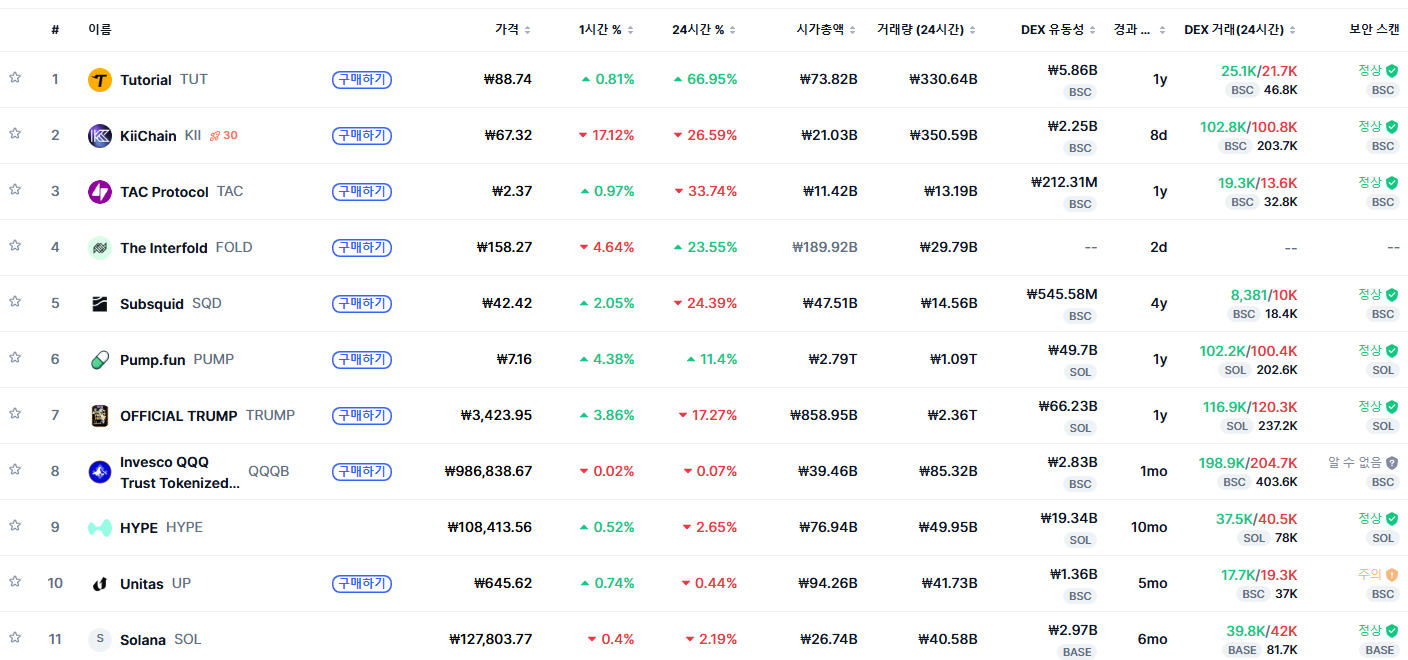The image size is (1408, 660).
Task: Click the Solana coin logo
Action: click(x=100, y=640)
